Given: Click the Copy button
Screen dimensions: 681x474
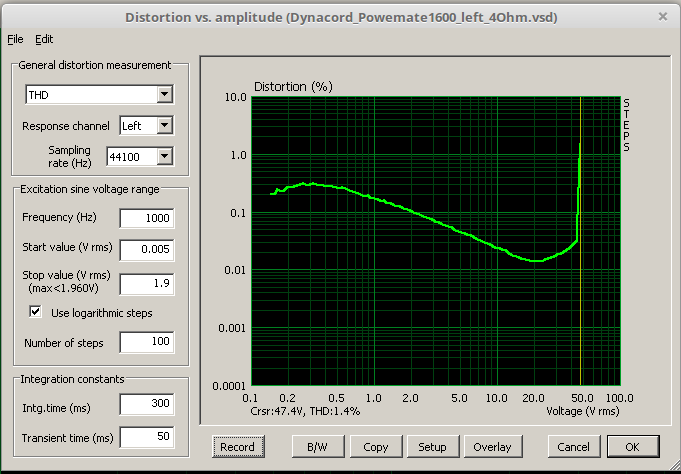Looking at the screenshot, I should coord(376,447).
